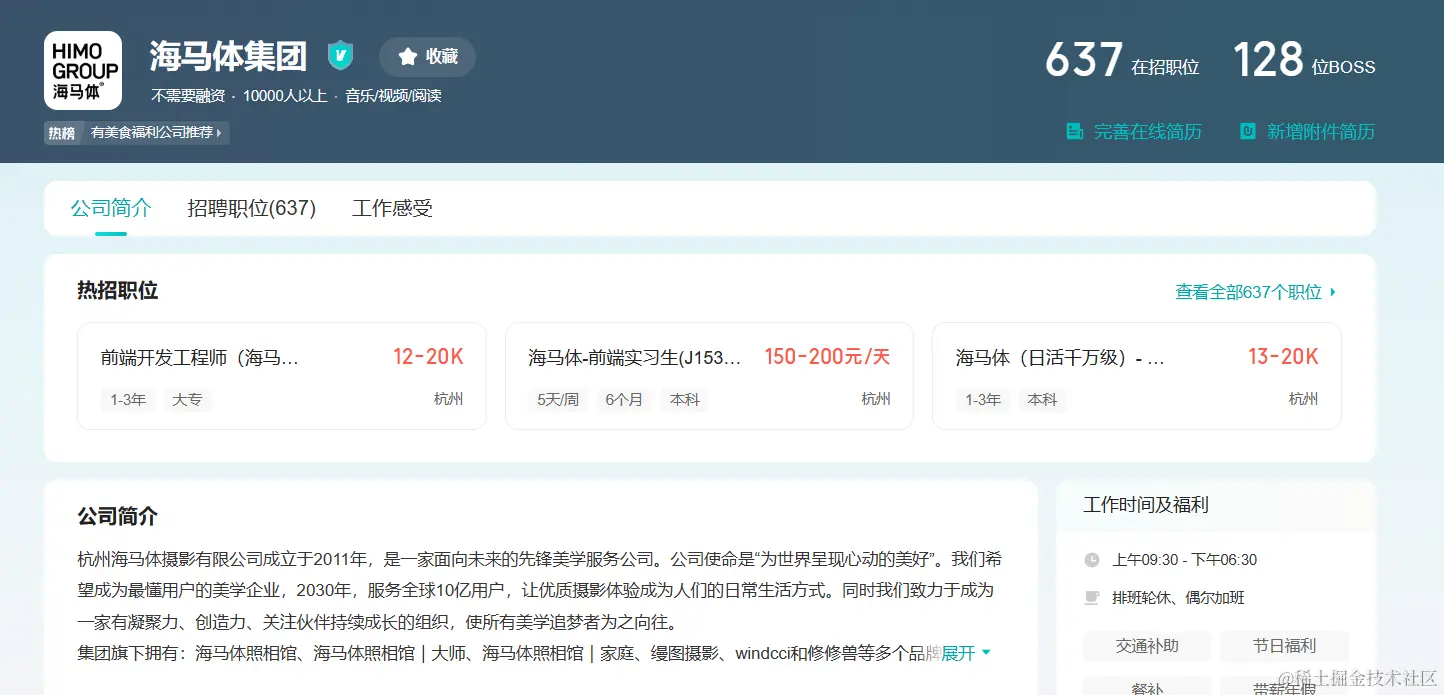Expand the company intro with 展开
This screenshot has height=695, width=1444.
pos(966,653)
